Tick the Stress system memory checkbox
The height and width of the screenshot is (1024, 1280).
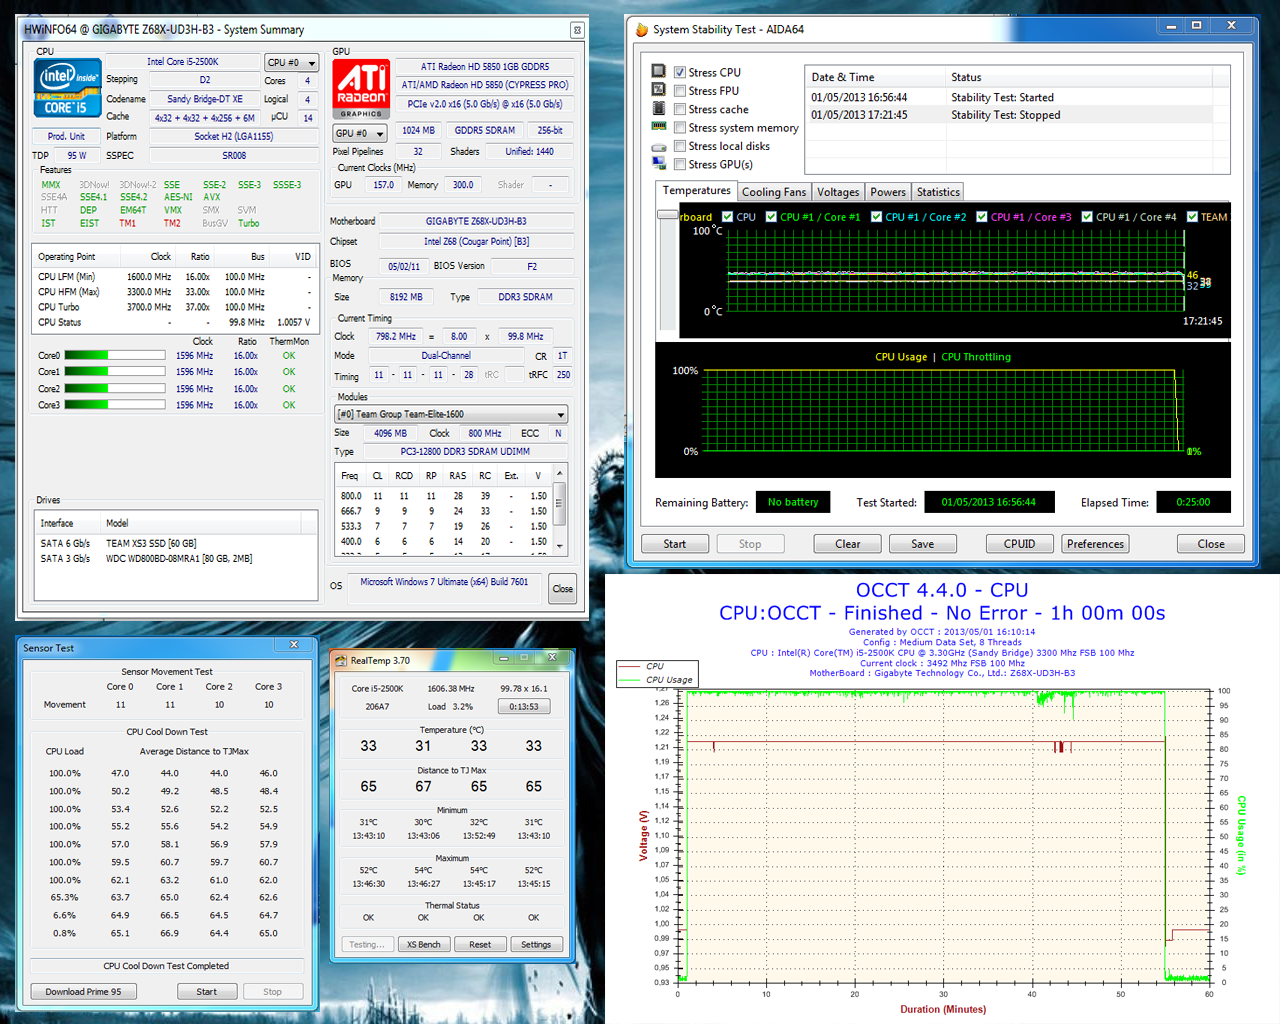pos(680,128)
